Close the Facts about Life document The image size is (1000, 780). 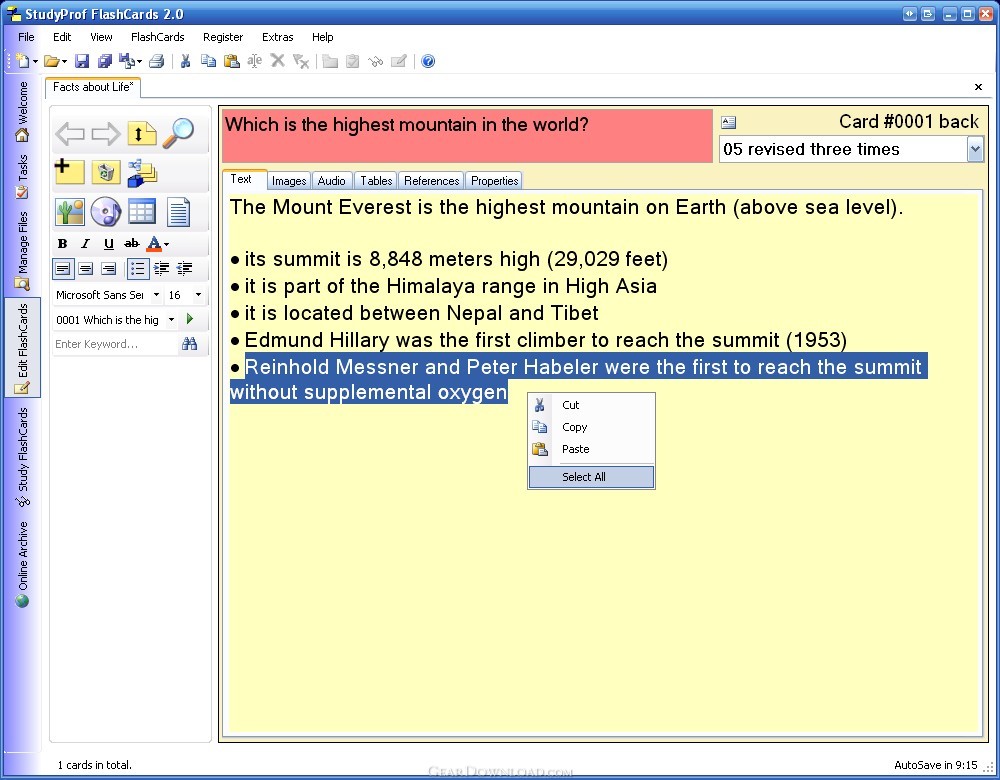(x=978, y=87)
